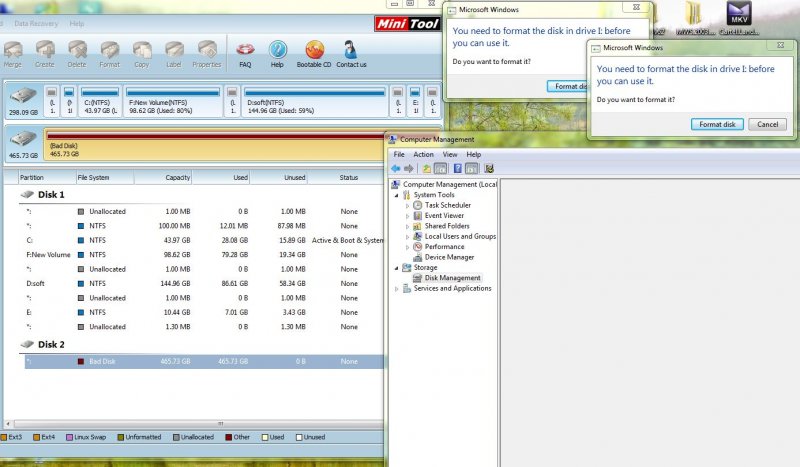The height and width of the screenshot is (467, 800).
Task: Choose the Delete partition tool
Action: pos(77,54)
